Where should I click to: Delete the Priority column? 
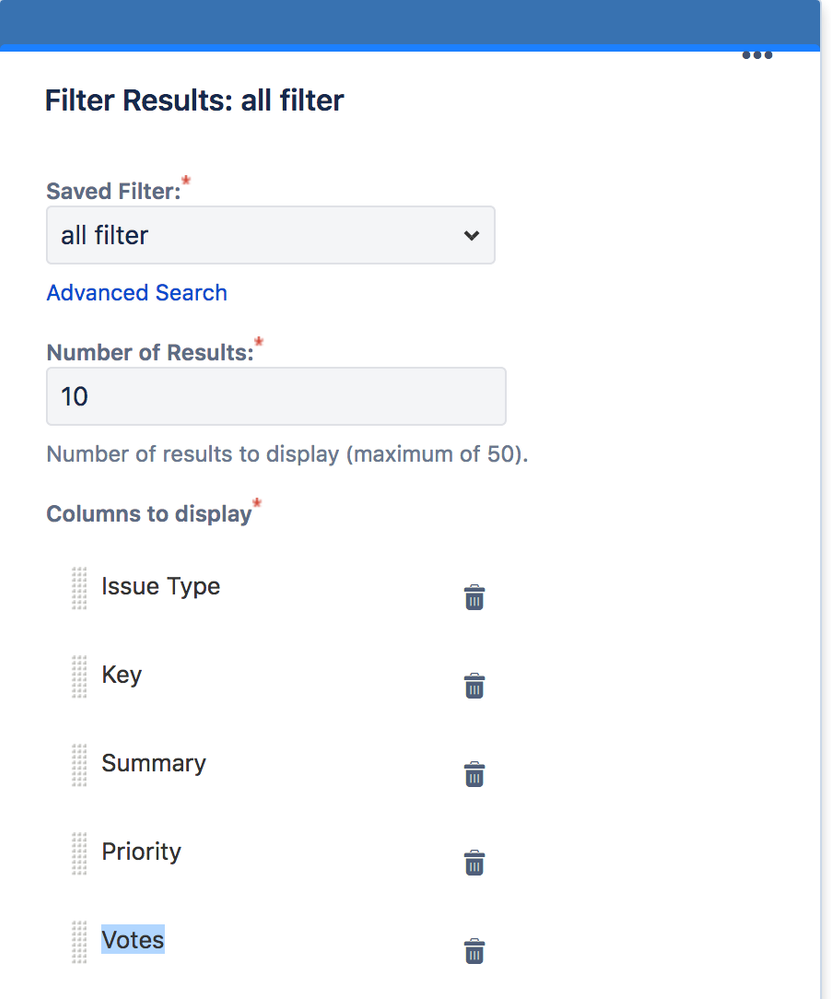tap(474, 863)
